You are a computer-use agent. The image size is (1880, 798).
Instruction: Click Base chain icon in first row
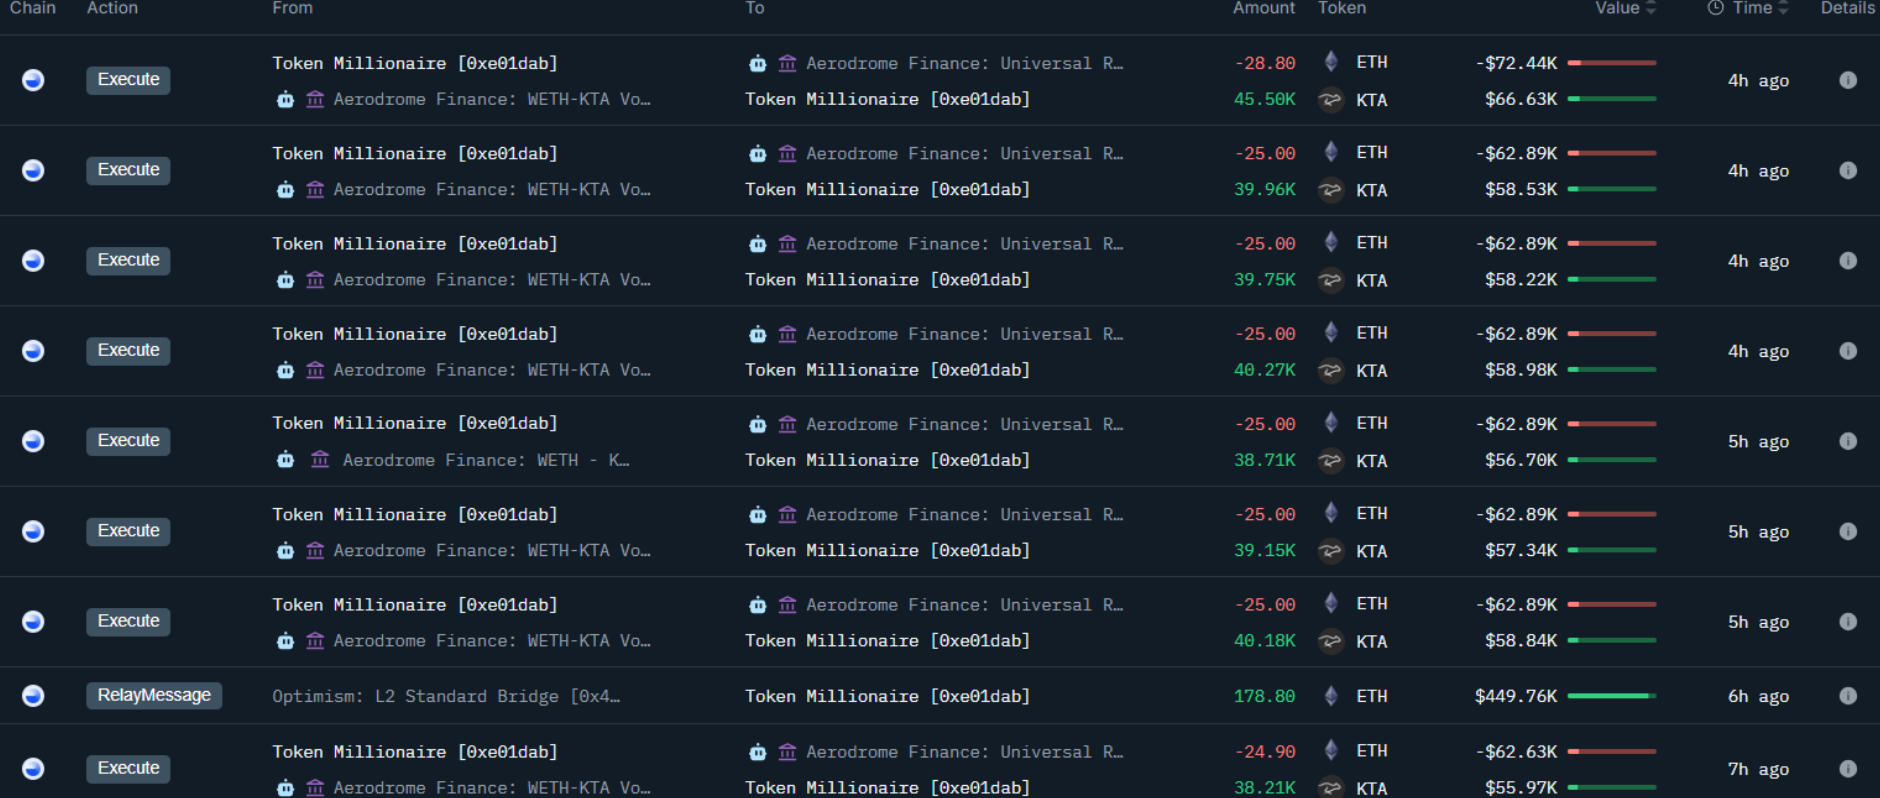point(33,80)
